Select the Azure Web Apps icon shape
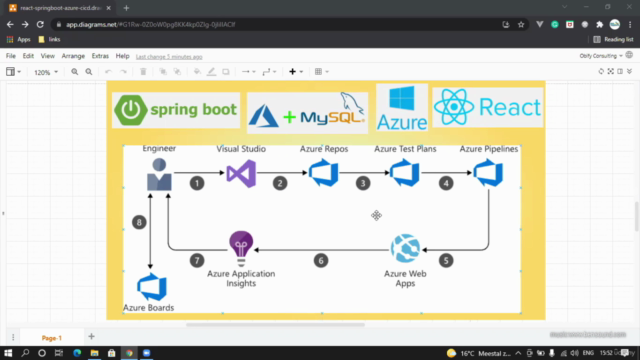Viewport: 640px width, 360px height. click(x=405, y=248)
